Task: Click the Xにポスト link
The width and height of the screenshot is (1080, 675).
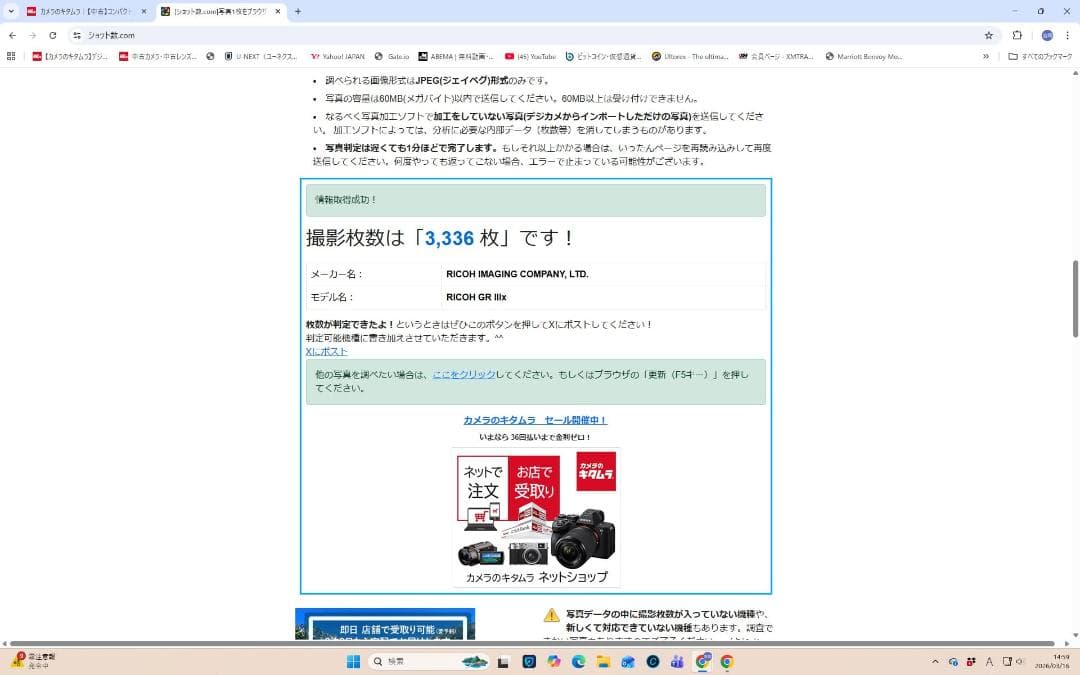Action: 326,351
